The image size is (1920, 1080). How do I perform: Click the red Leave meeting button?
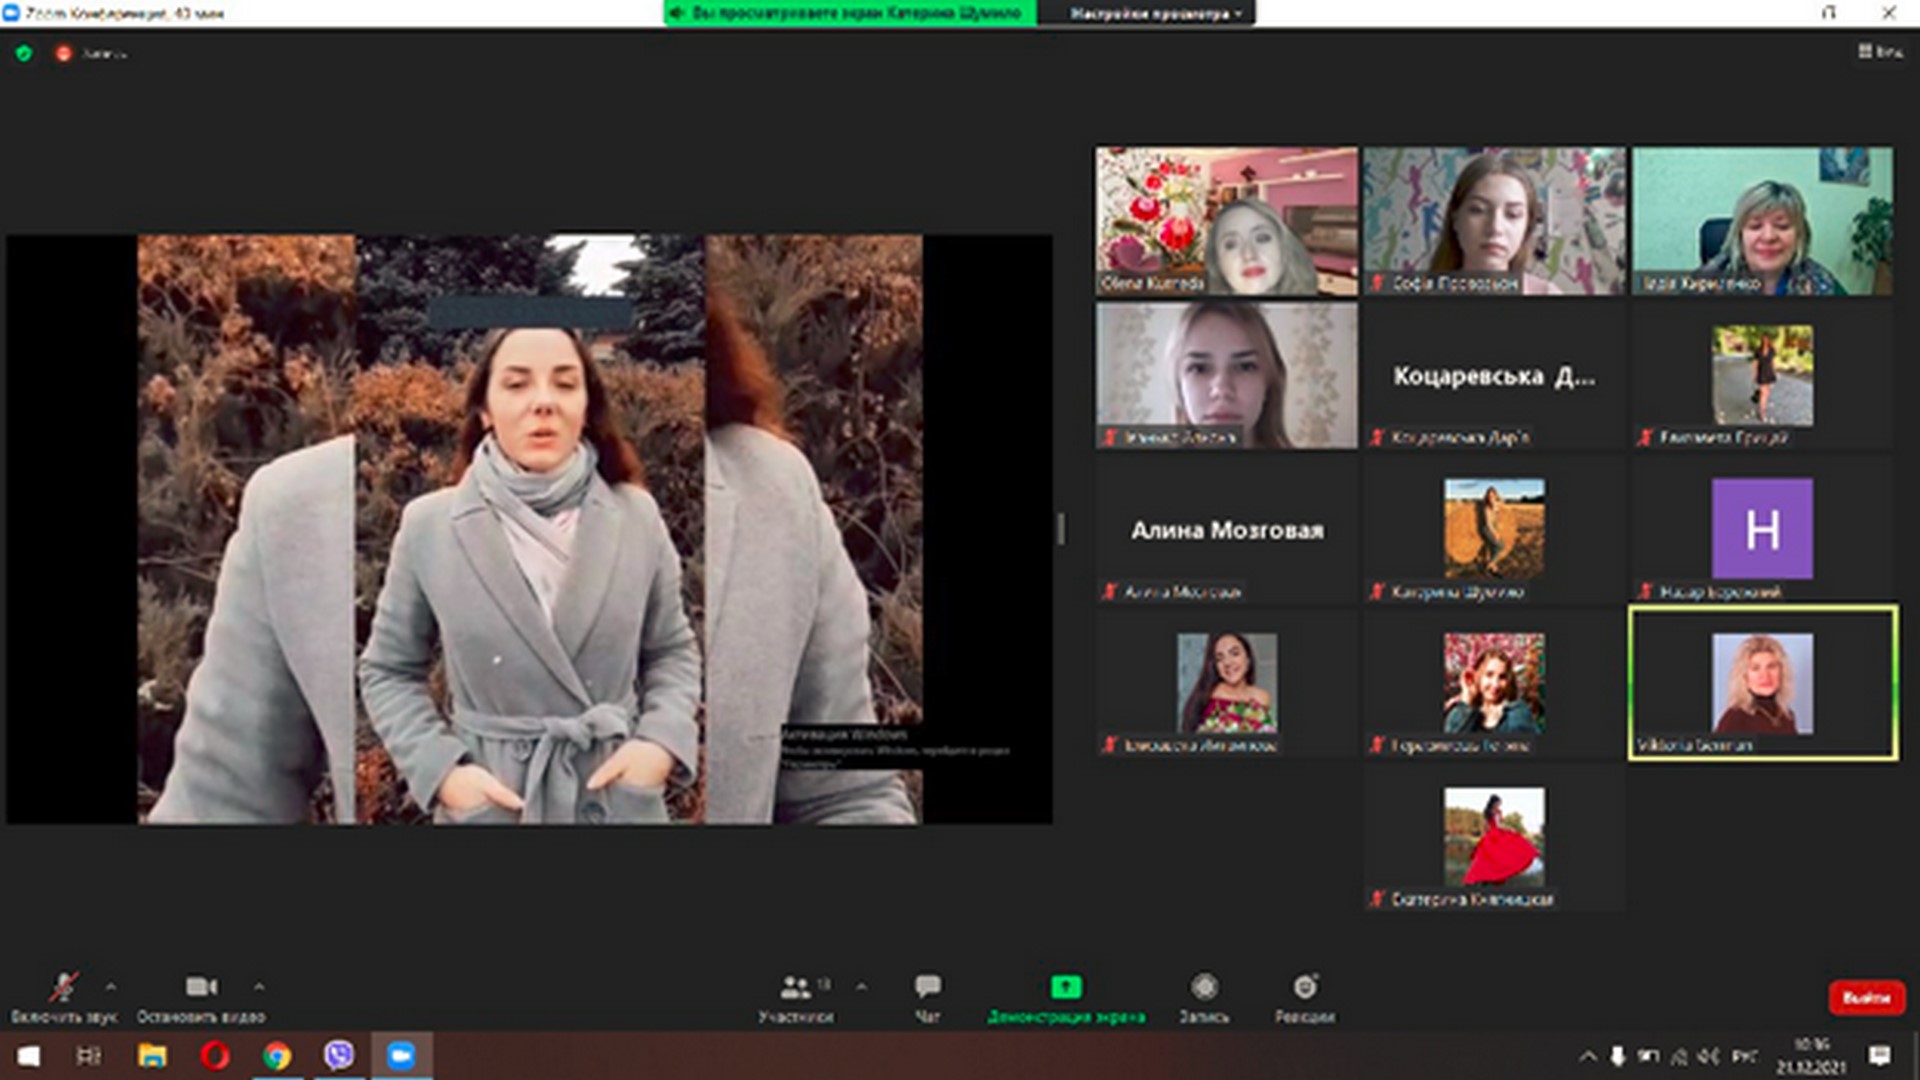point(1866,997)
